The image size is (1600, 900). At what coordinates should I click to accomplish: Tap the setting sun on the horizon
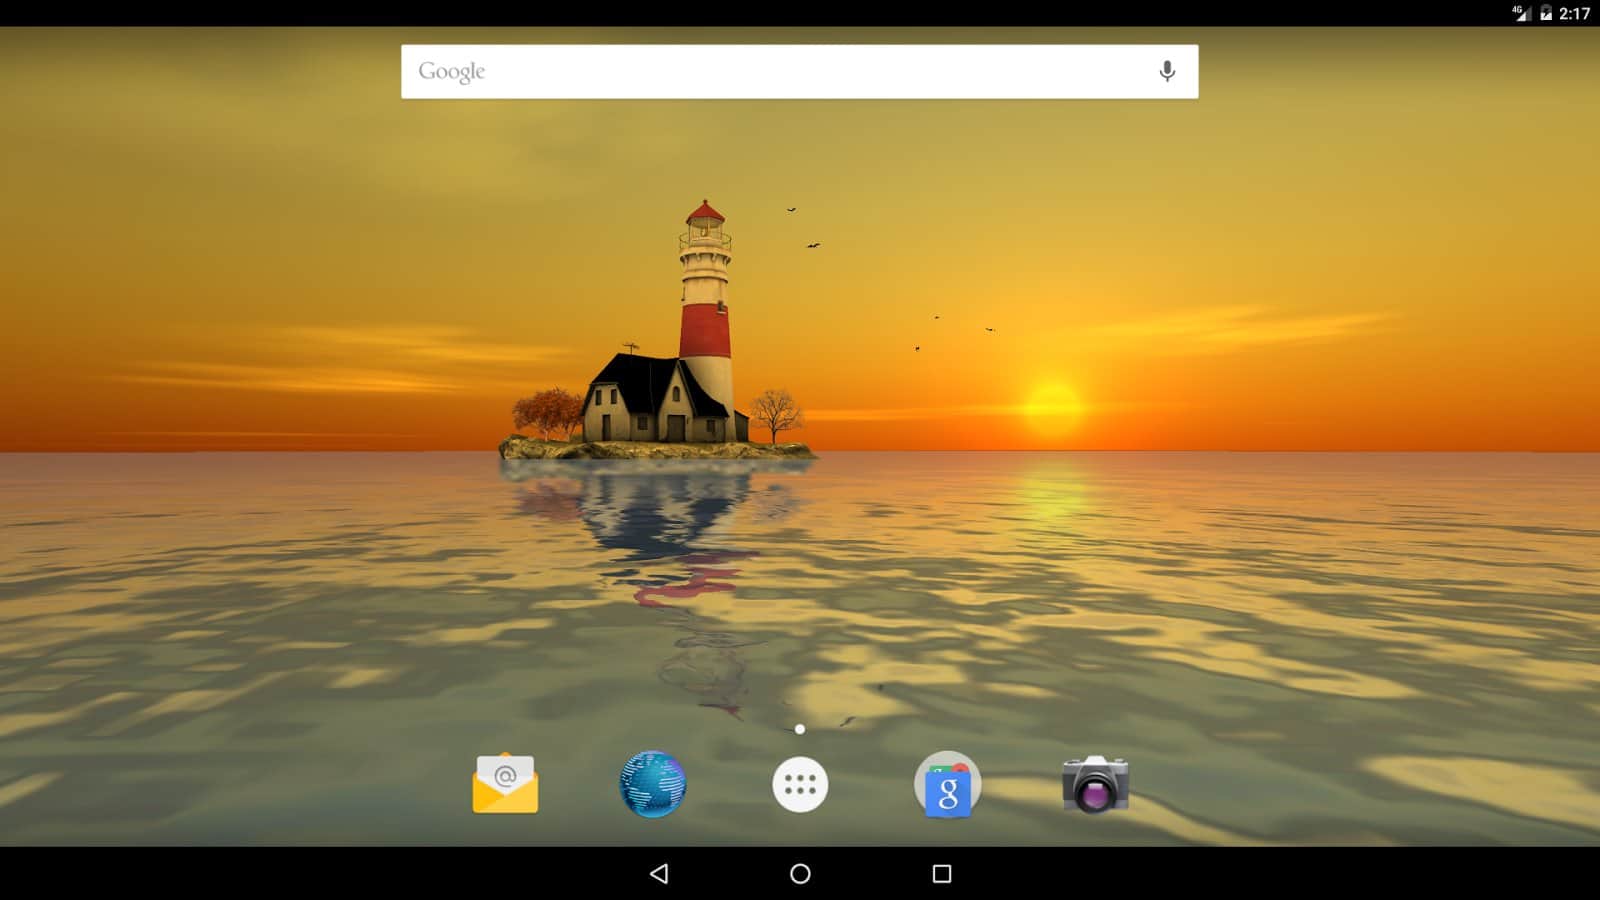pyautogui.click(x=1052, y=405)
